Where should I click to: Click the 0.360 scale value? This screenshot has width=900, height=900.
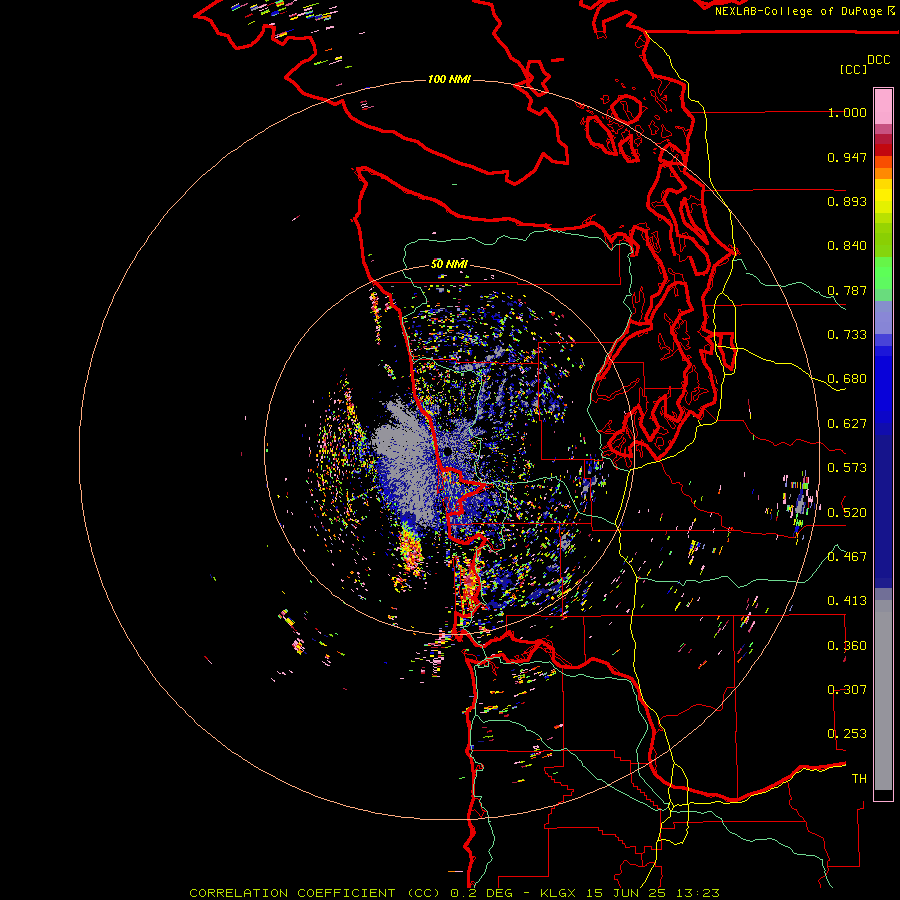[847, 646]
